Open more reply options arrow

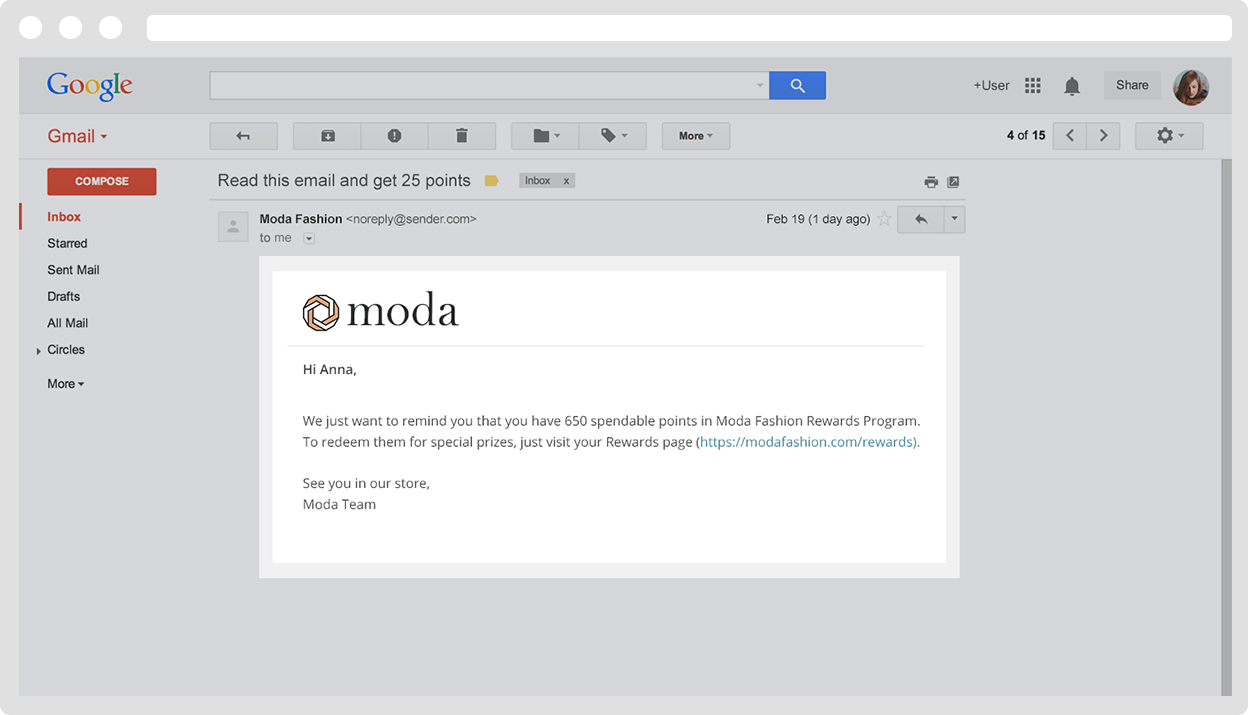click(x=955, y=219)
